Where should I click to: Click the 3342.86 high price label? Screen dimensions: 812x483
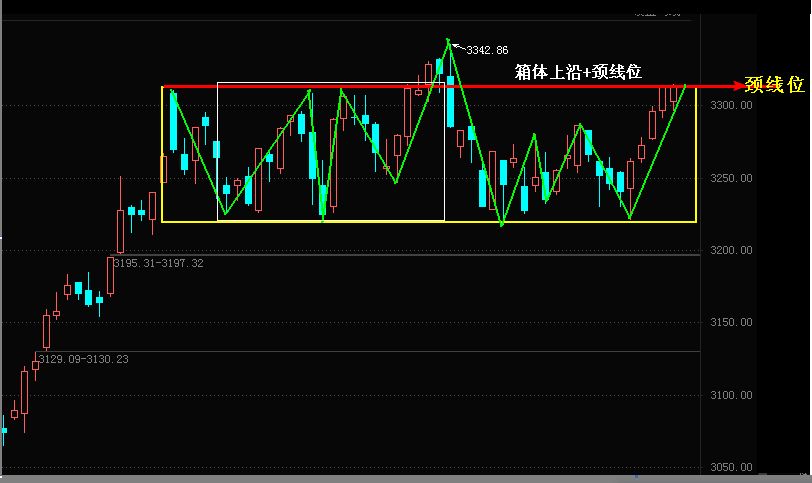[487, 50]
